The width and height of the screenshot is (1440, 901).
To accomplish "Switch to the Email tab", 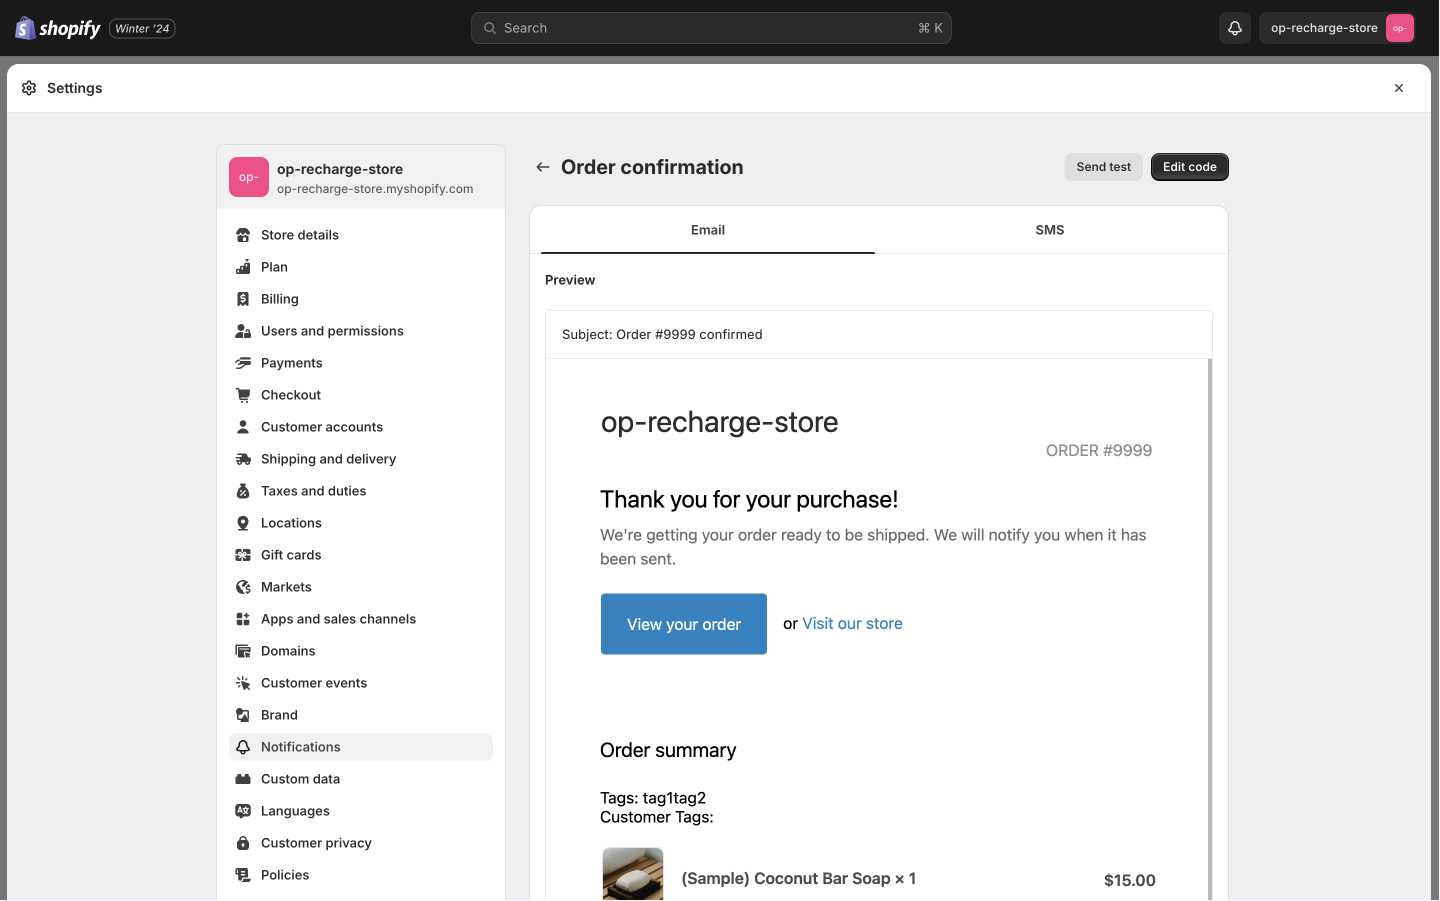I will pyautogui.click(x=708, y=230).
